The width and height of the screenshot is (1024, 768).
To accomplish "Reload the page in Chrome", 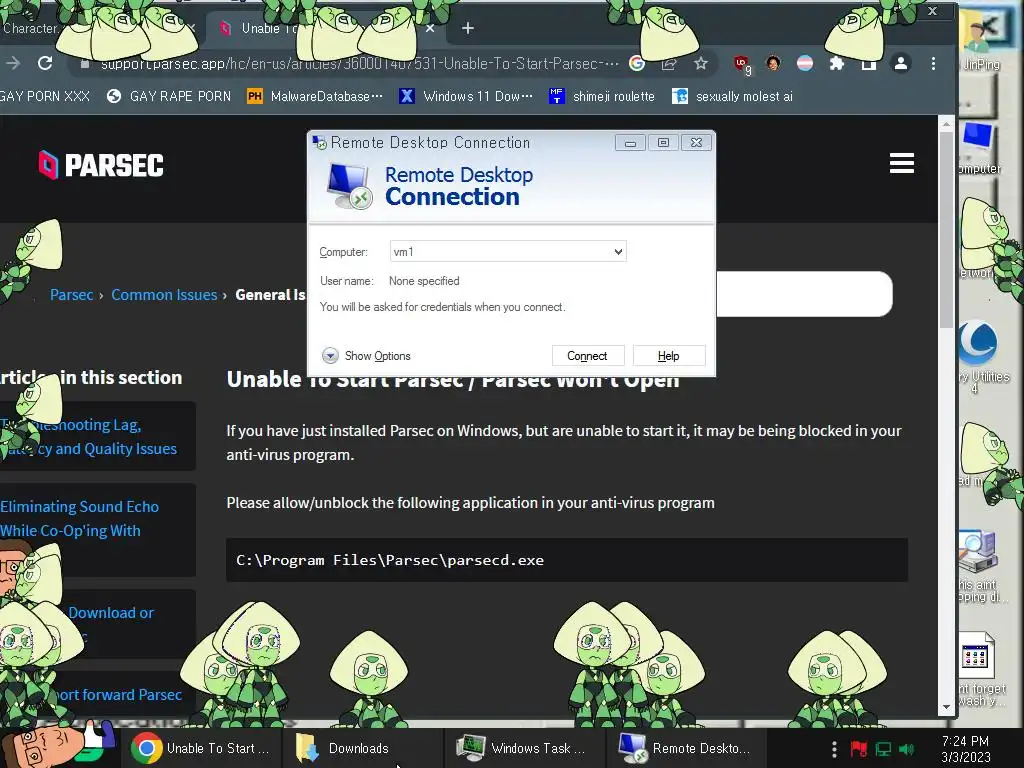I will click(x=45, y=63).
